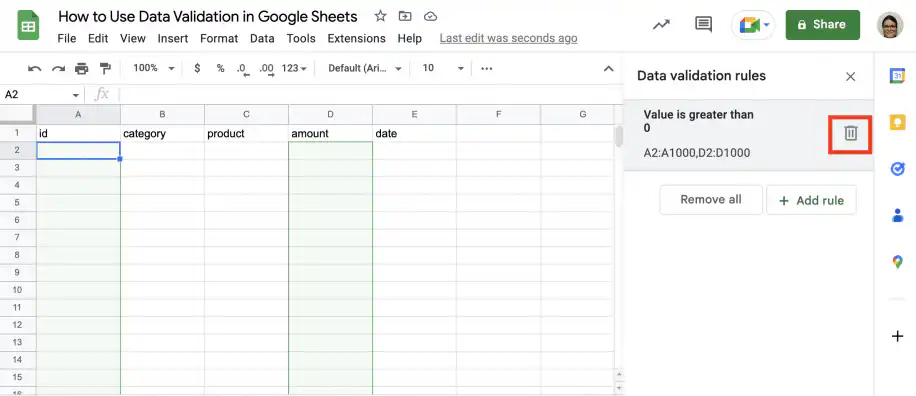This screenshot has height=396, width=916.
Task: Star this spreadsheet document
Action: [380, 16]
